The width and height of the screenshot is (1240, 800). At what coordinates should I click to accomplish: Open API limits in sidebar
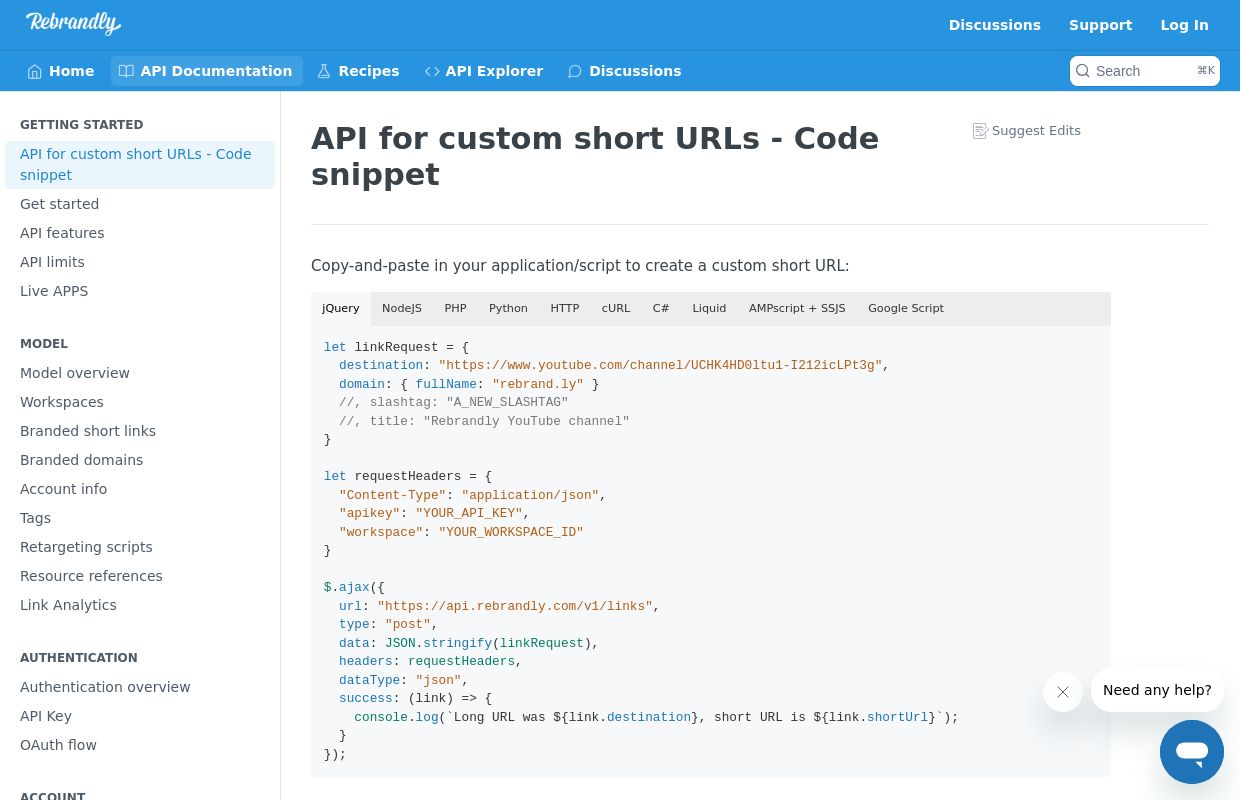(x=140, y=262)
